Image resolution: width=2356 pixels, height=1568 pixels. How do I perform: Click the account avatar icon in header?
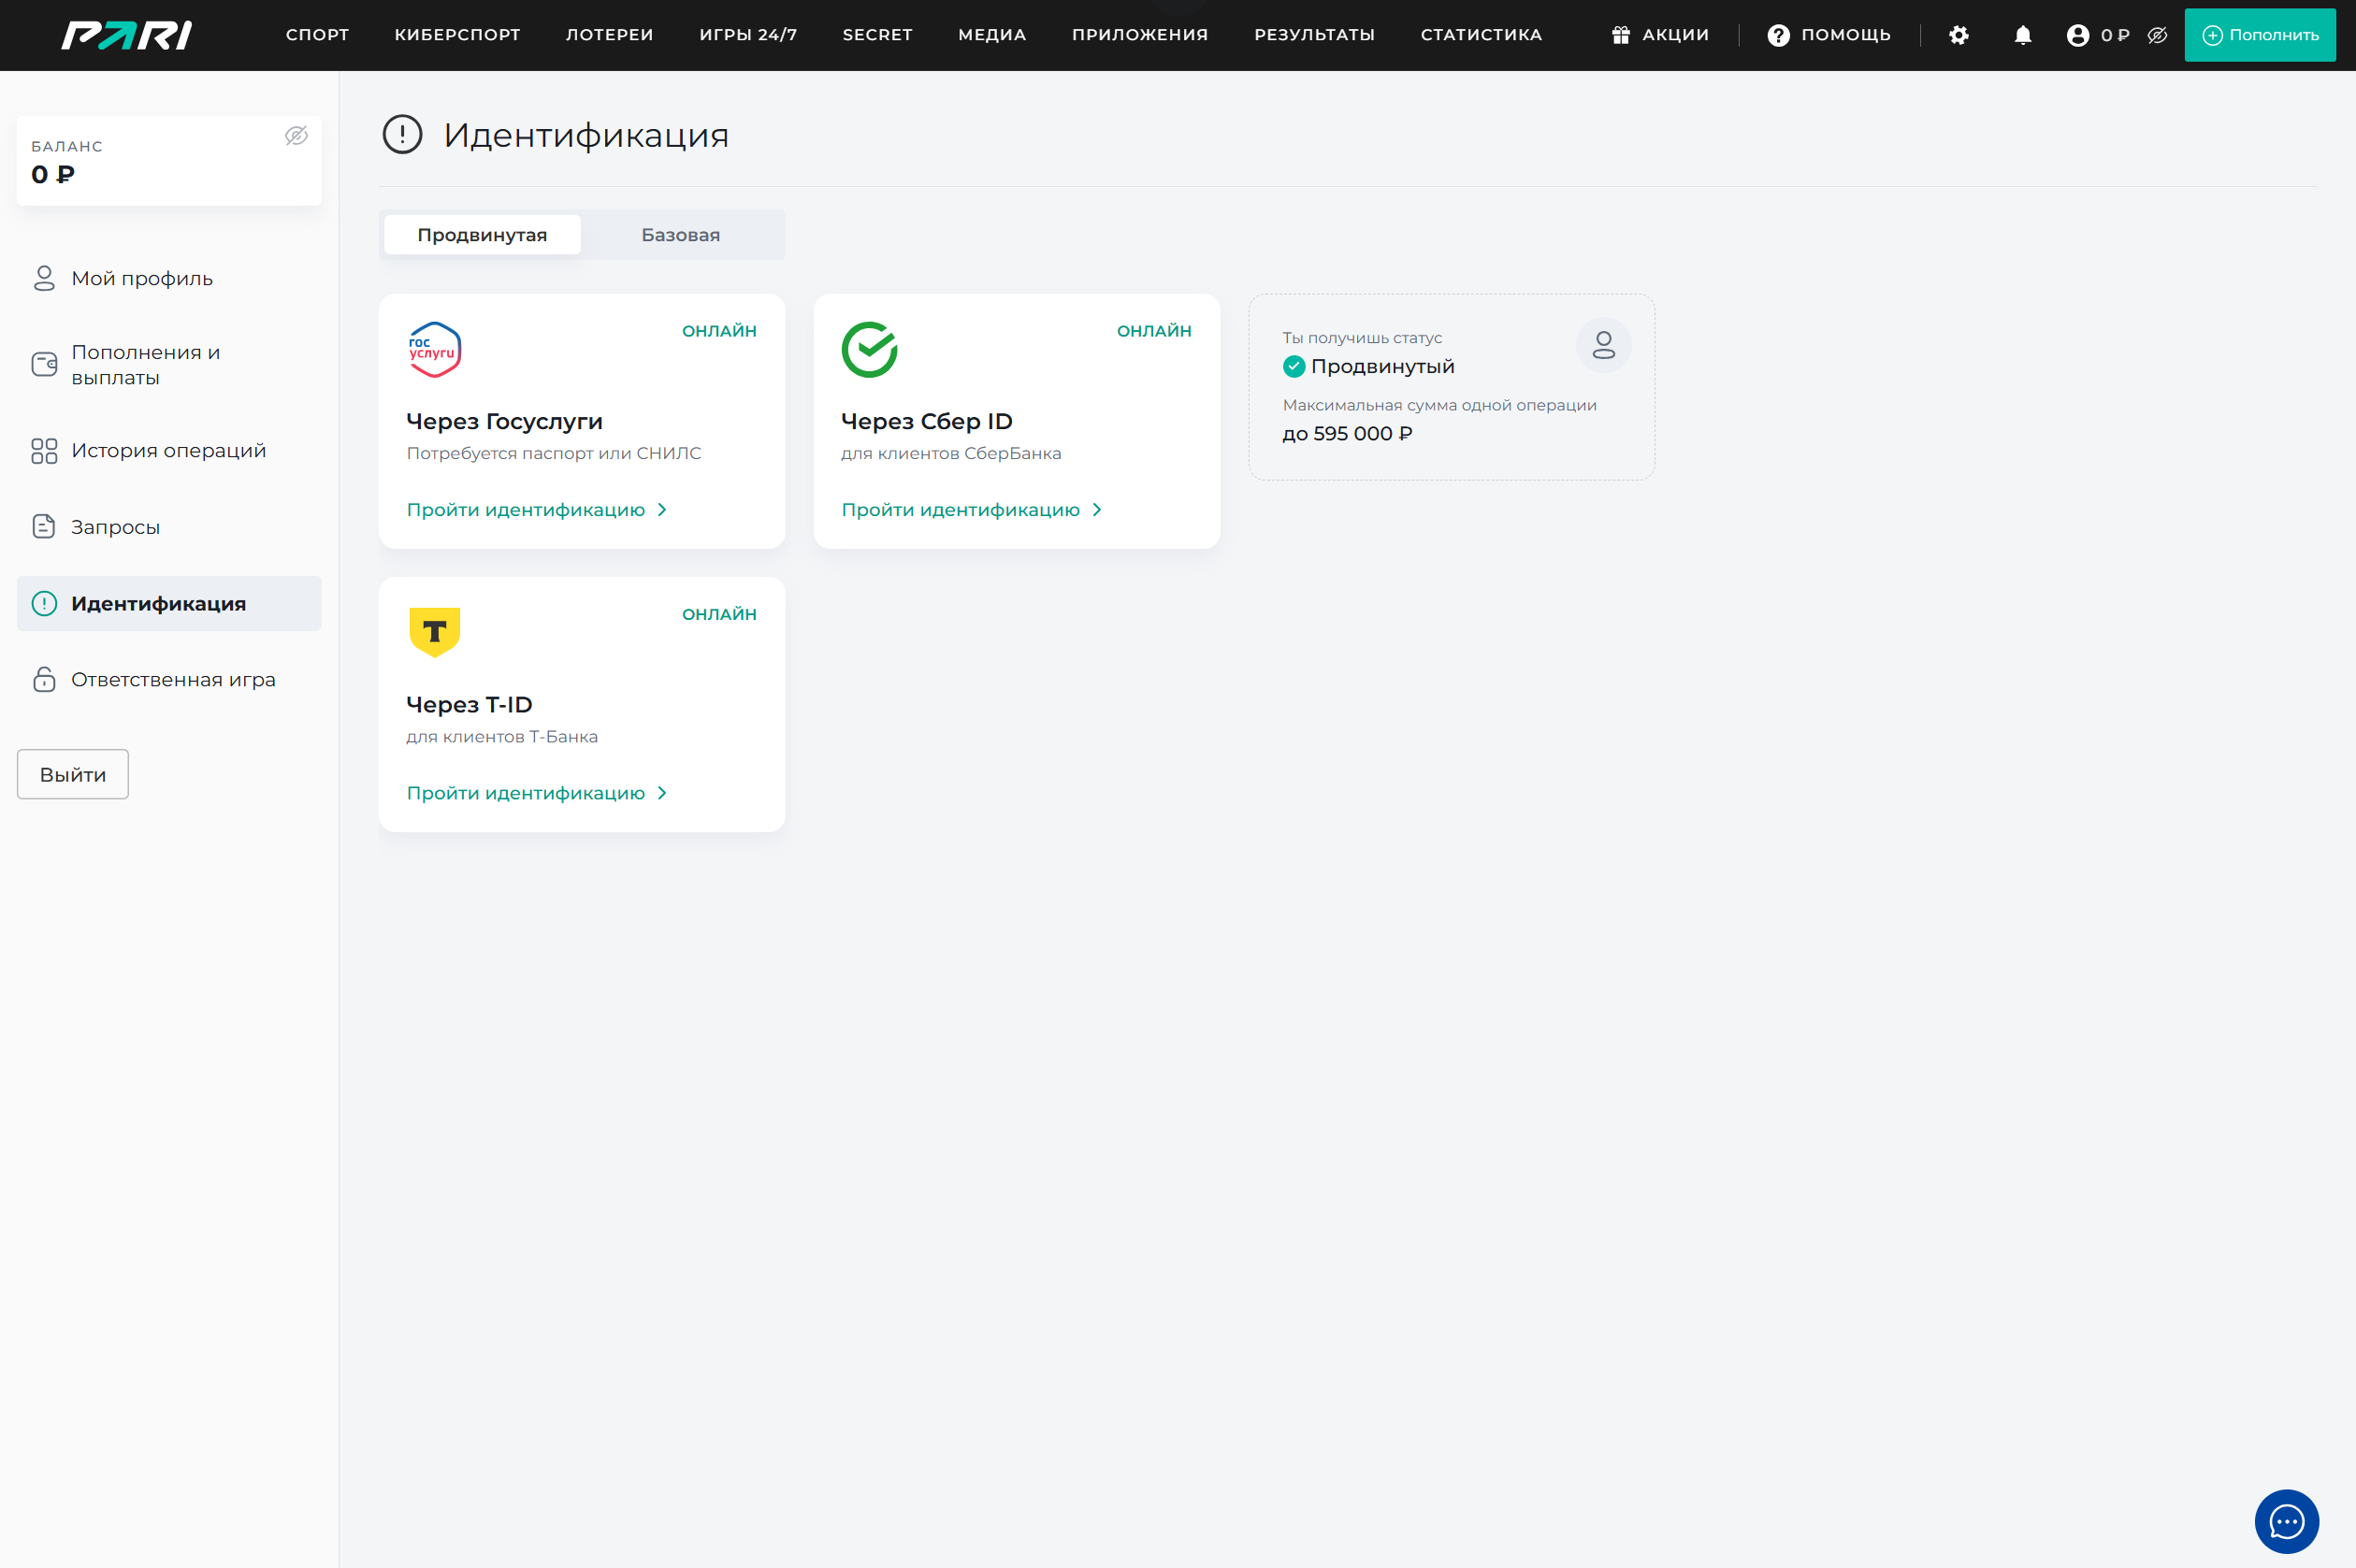pyautogui.click(x=2077, y=35)
